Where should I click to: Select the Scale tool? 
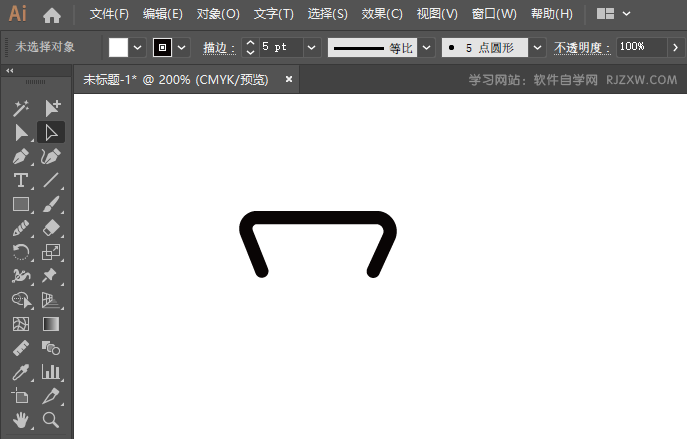51,252
